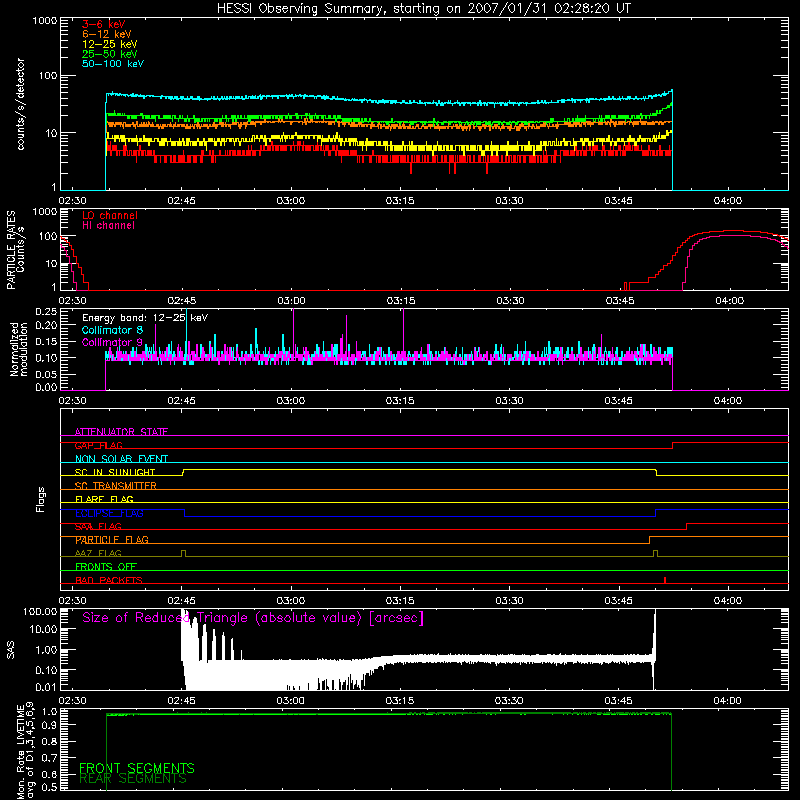Select the Collimator 8 legend label
Image resolution: width=800 pixels, height=800 pixels.
tap(112, 330)
